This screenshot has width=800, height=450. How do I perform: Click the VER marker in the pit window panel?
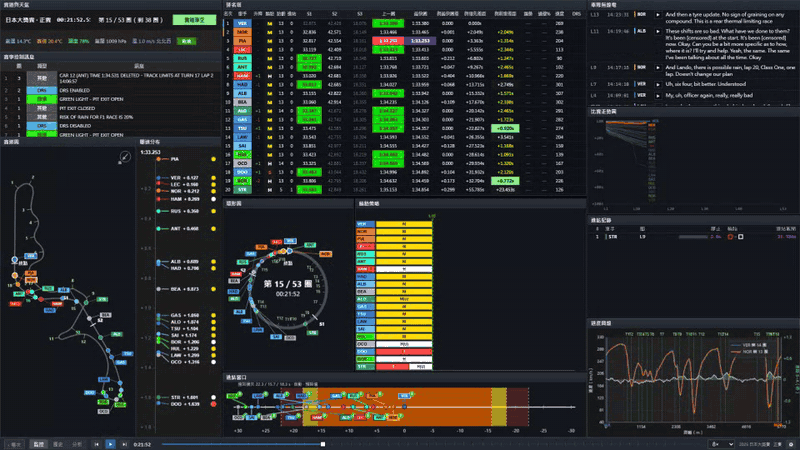click(x=405, y=395)
